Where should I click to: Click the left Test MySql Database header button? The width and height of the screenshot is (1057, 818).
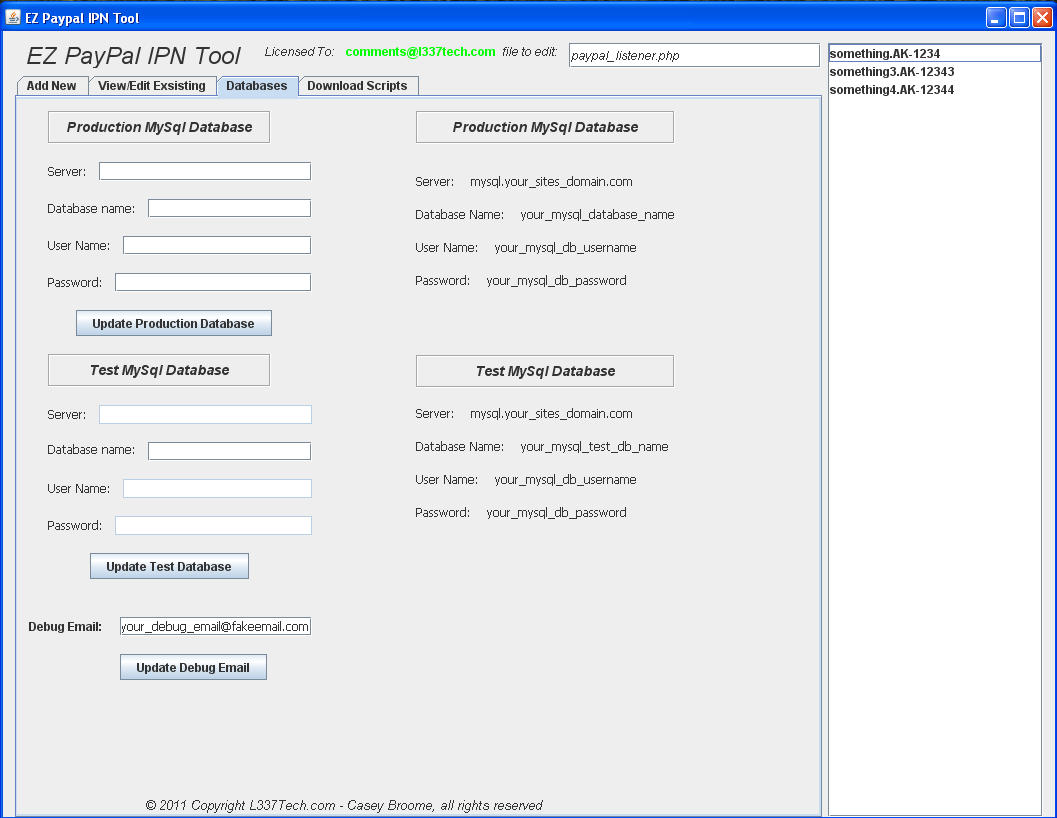[x=159, y=370]
